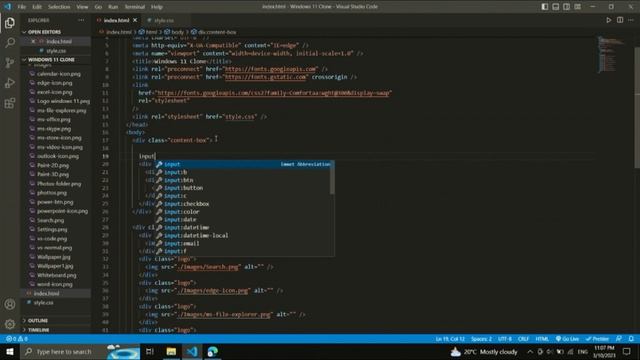Toggle the secondary sidebar layout icon
Viewport: 640px width, 360px height.
tap(567, 7)
